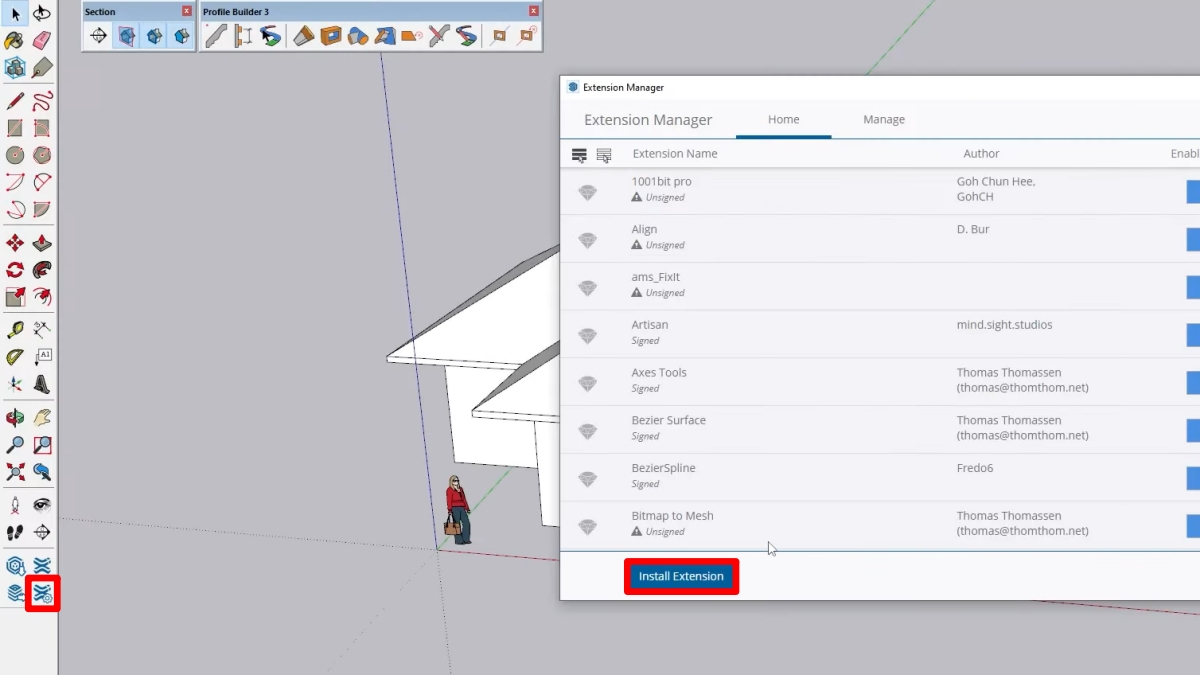1200x675 pixels.
Task: Switch to the Manage tab
Action: point(884,119)
